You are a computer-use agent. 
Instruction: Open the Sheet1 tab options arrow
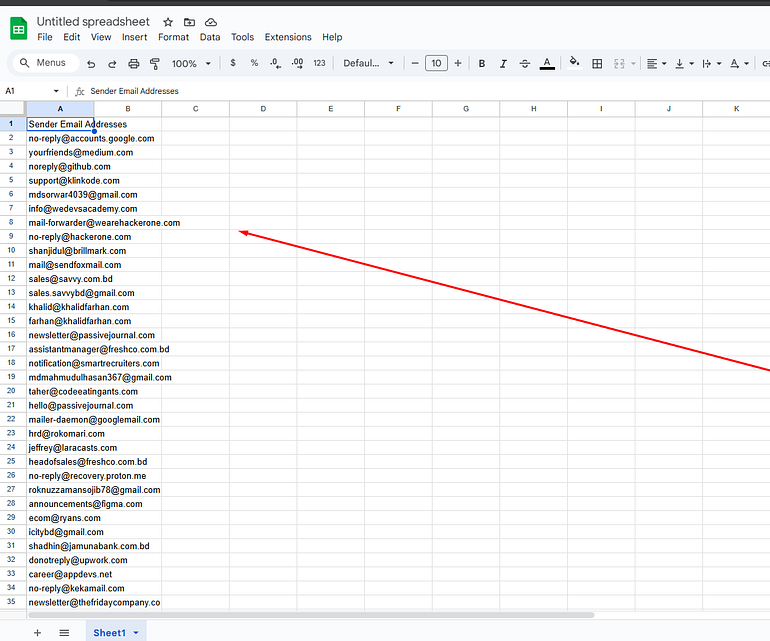tap(136, 633)
